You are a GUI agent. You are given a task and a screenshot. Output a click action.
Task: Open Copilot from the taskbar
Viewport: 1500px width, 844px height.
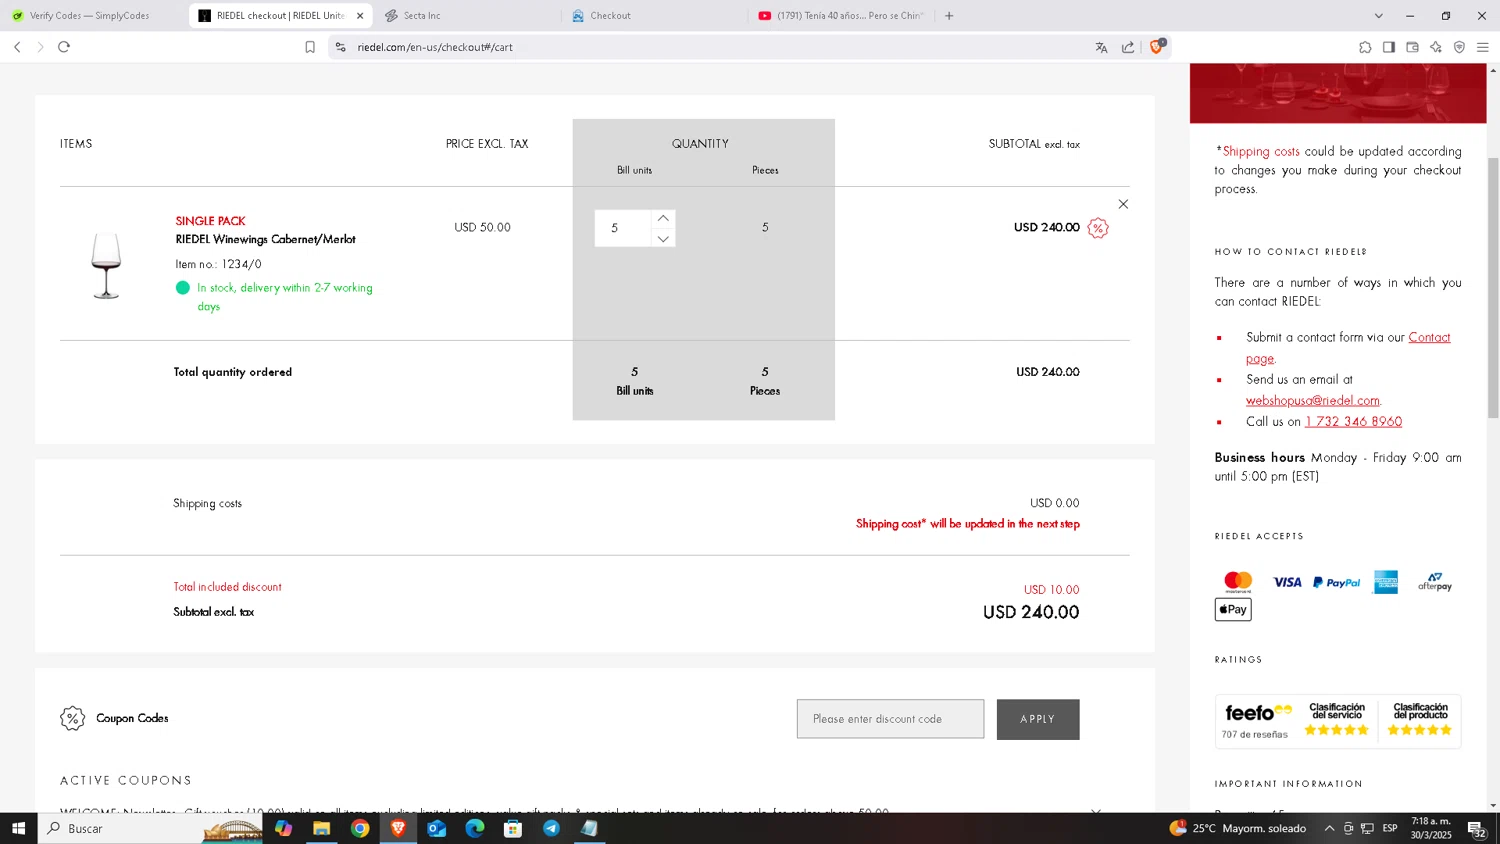tap(284, 828)
